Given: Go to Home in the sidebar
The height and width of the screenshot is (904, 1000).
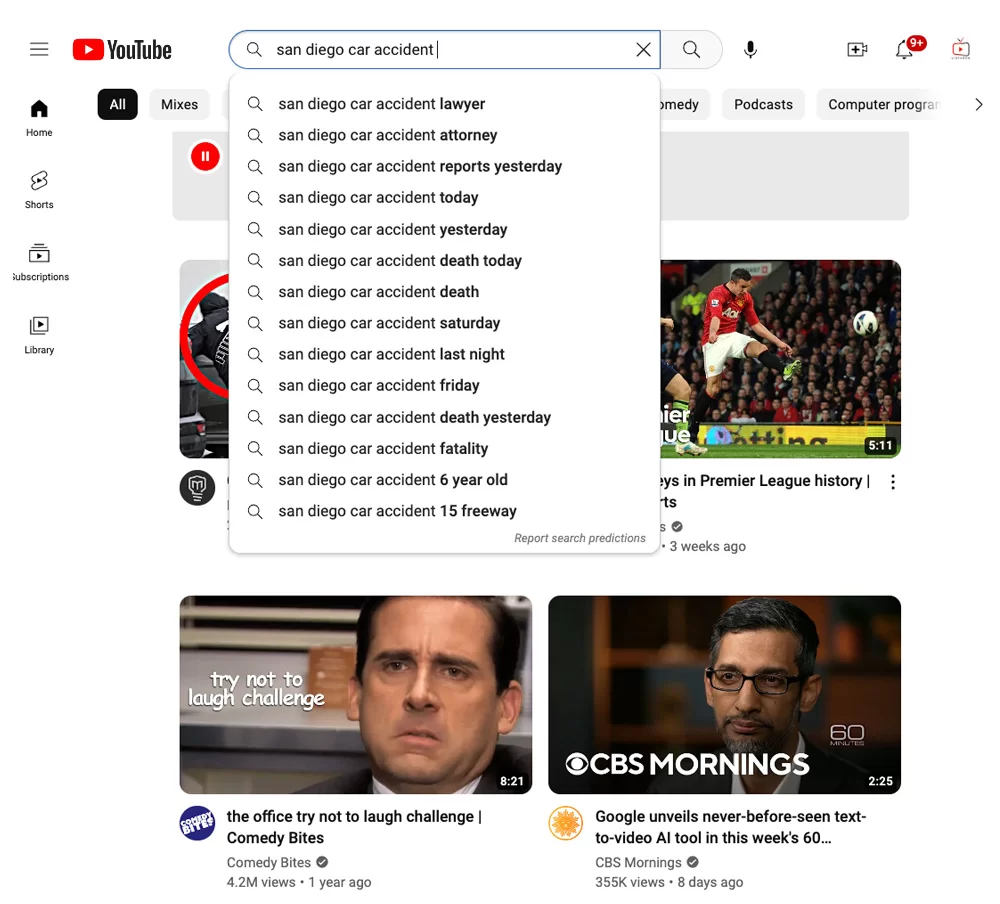Looking at the screenshot, I should (39, 118).
